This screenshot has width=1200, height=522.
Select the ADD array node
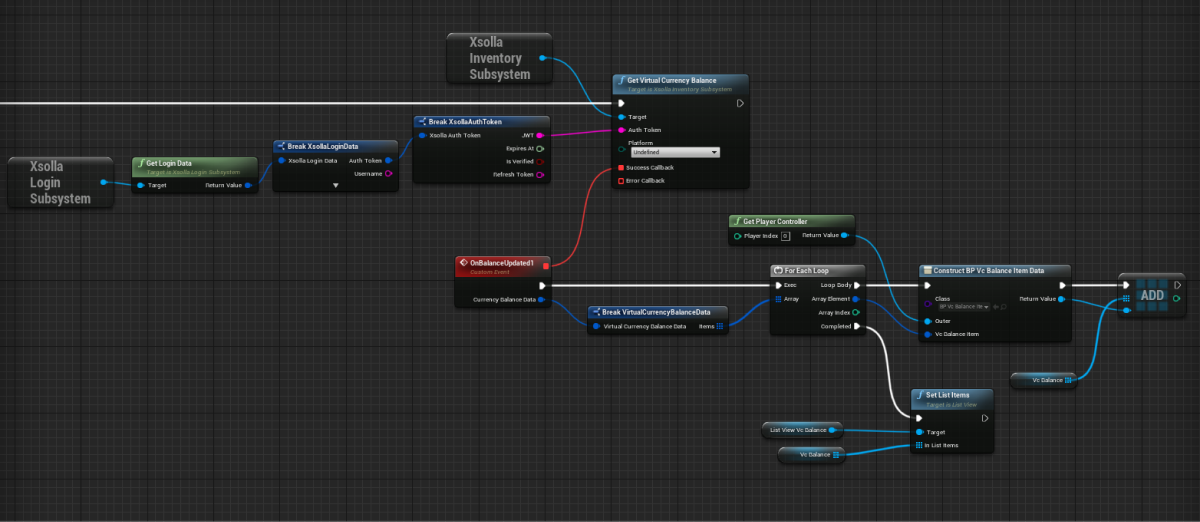click(1152, 296)
